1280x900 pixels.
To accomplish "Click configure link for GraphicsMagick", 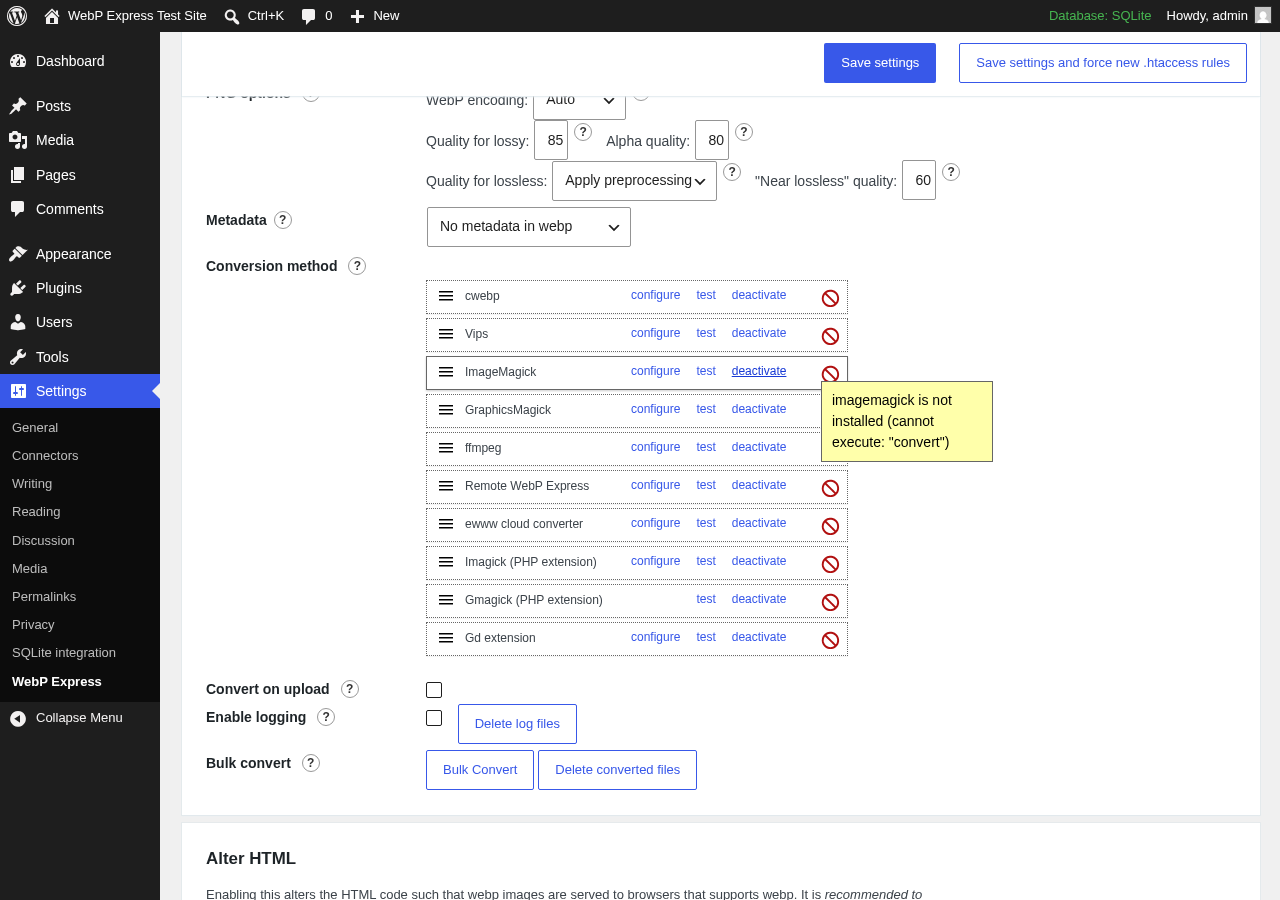I will coord(655,409).
